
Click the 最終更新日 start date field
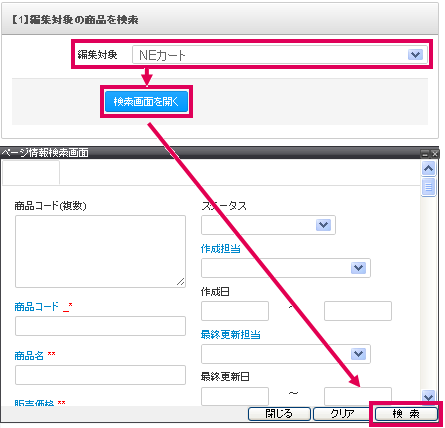(235, 396)
